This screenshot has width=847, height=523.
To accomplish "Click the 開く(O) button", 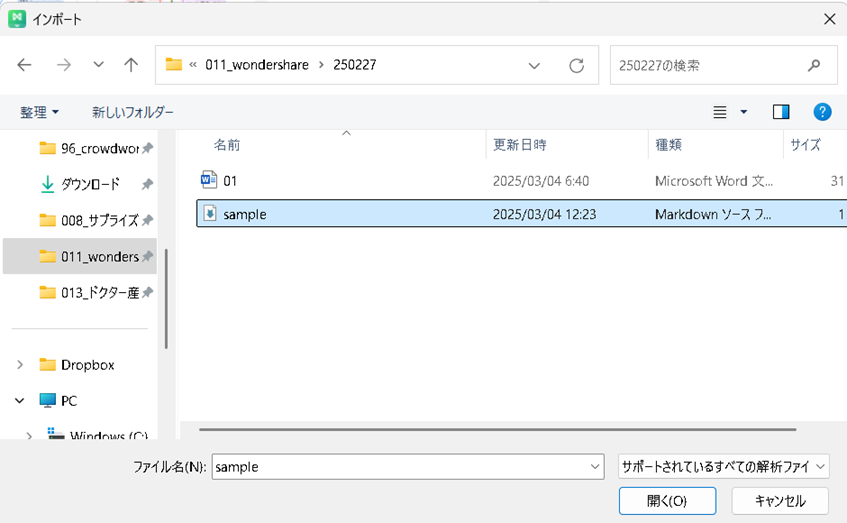I will (x=667, y=501).
